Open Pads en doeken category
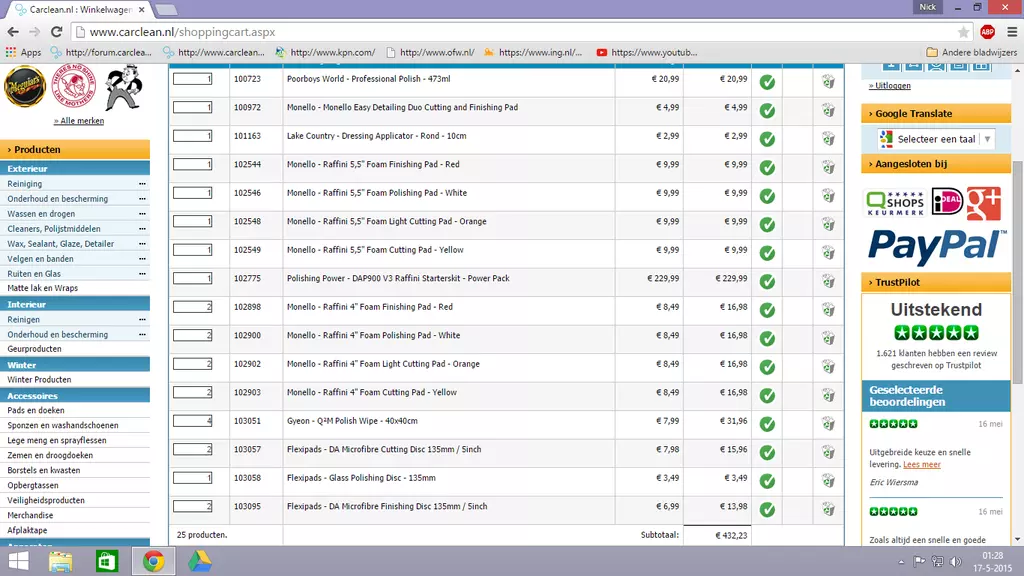The width and height of the screenshot is (1024, 576). 36,410
